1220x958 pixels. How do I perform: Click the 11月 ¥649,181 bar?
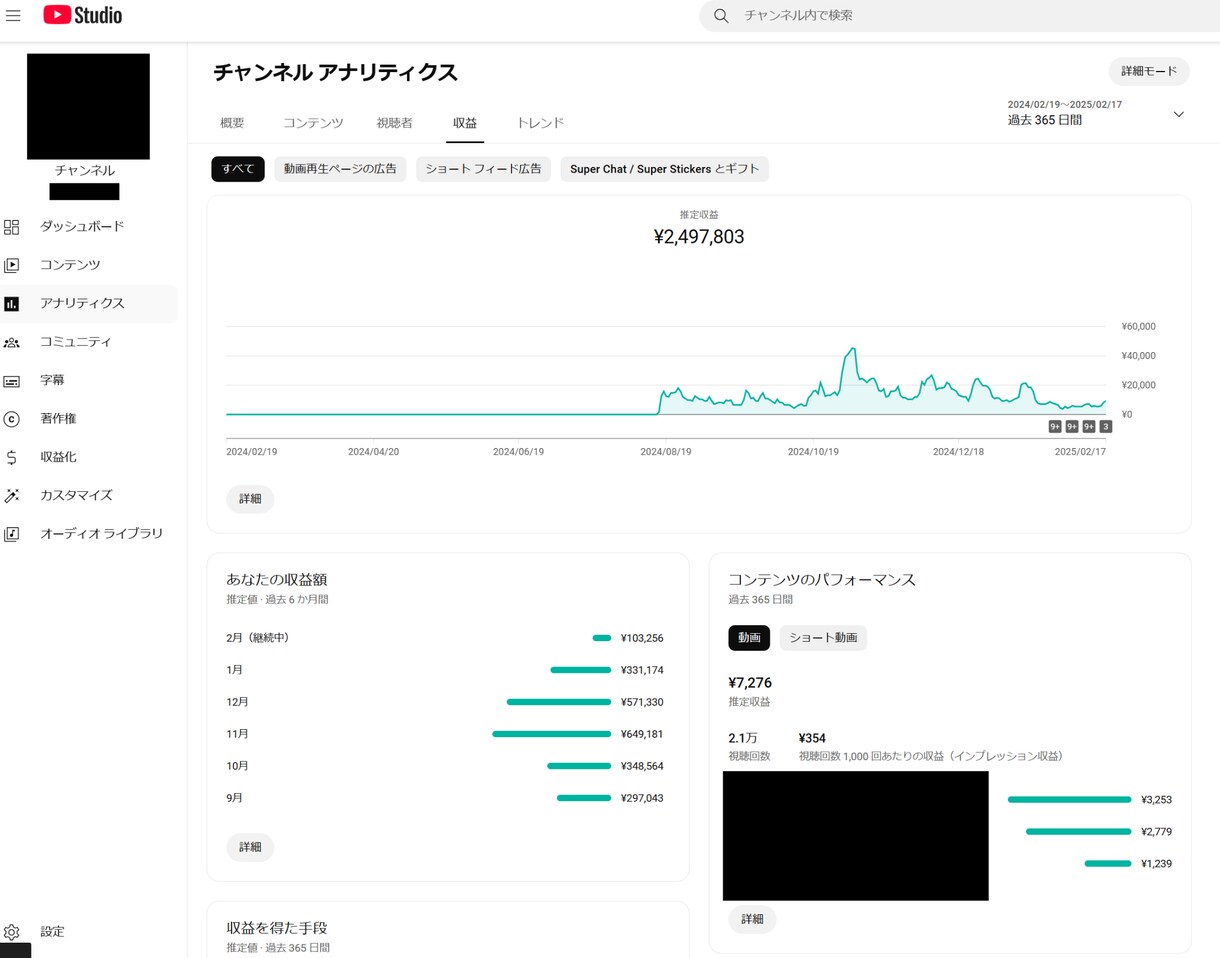[x=551, y=734]
